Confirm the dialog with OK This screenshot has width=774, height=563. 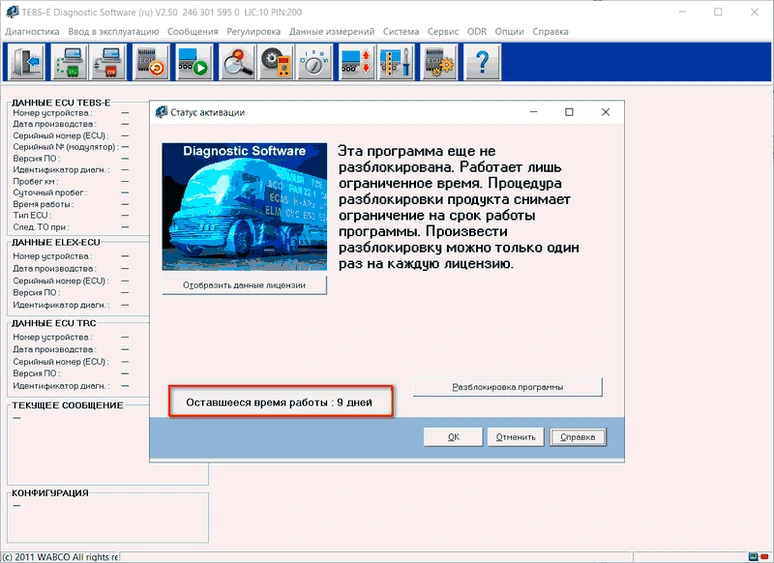pyautogui.click(x=453, y=437)
